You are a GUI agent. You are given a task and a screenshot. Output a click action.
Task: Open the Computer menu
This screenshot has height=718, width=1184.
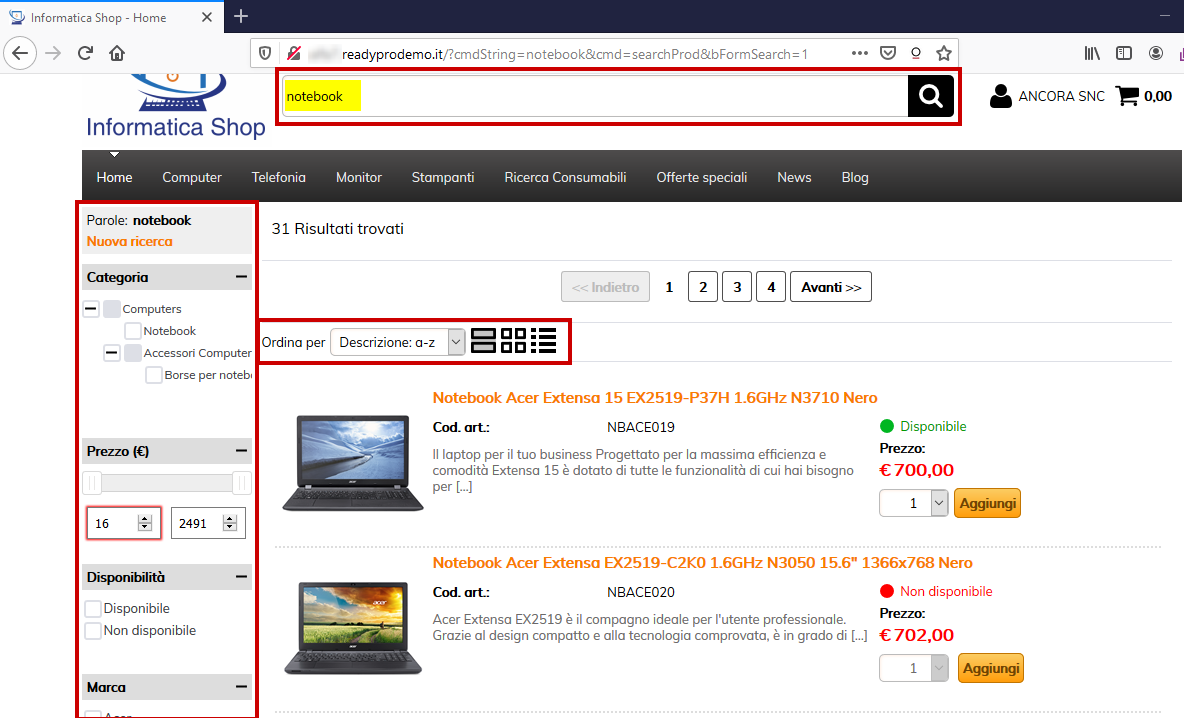192,177
